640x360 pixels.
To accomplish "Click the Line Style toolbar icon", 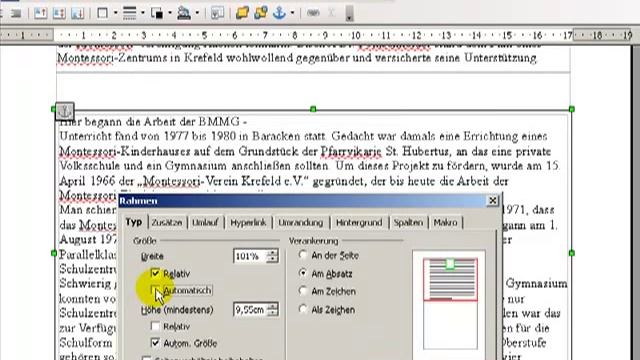I will (130, 13).
